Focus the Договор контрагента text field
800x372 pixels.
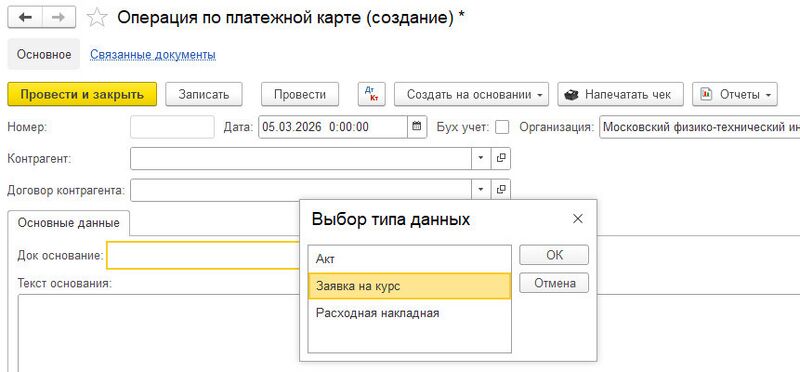point(301,190)
